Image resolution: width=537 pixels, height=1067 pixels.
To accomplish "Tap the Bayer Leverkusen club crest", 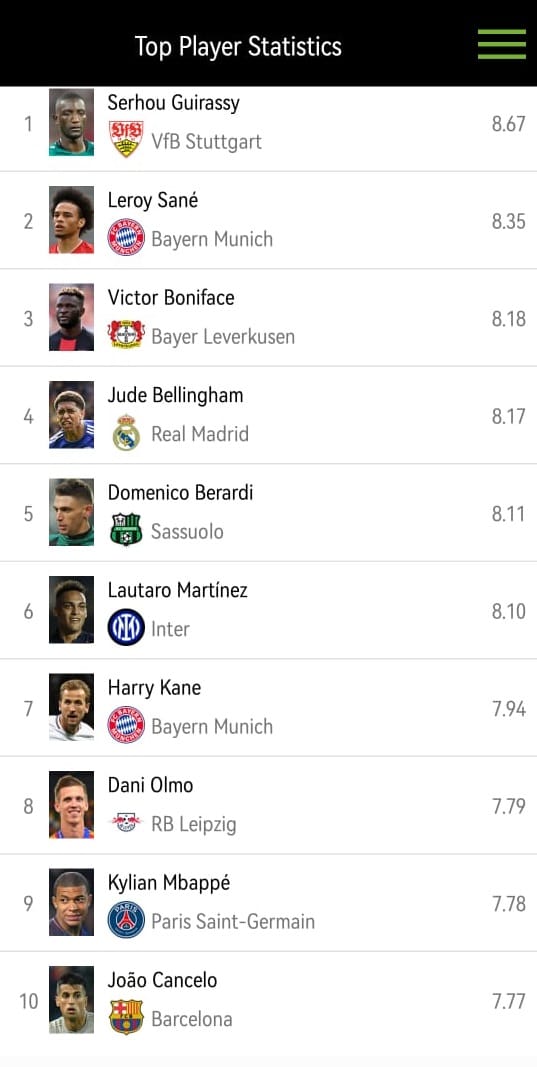I will 126,334.
